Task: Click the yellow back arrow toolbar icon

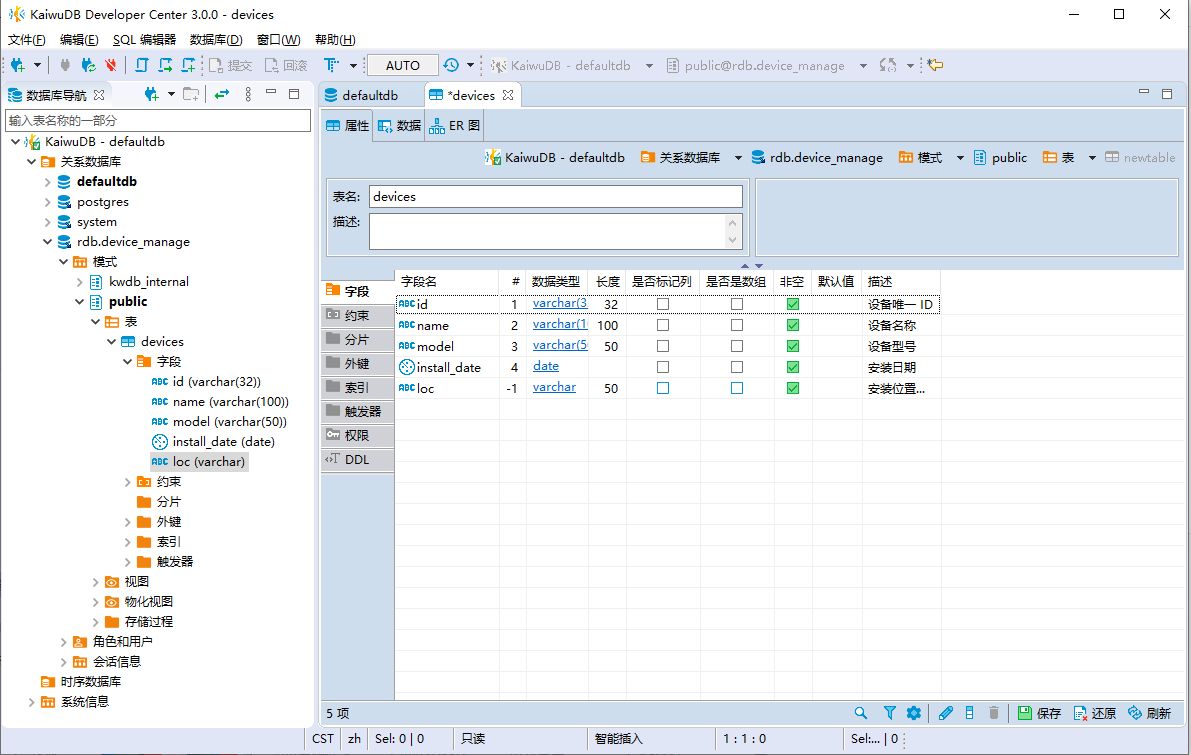Action: [x=936, y=65]
